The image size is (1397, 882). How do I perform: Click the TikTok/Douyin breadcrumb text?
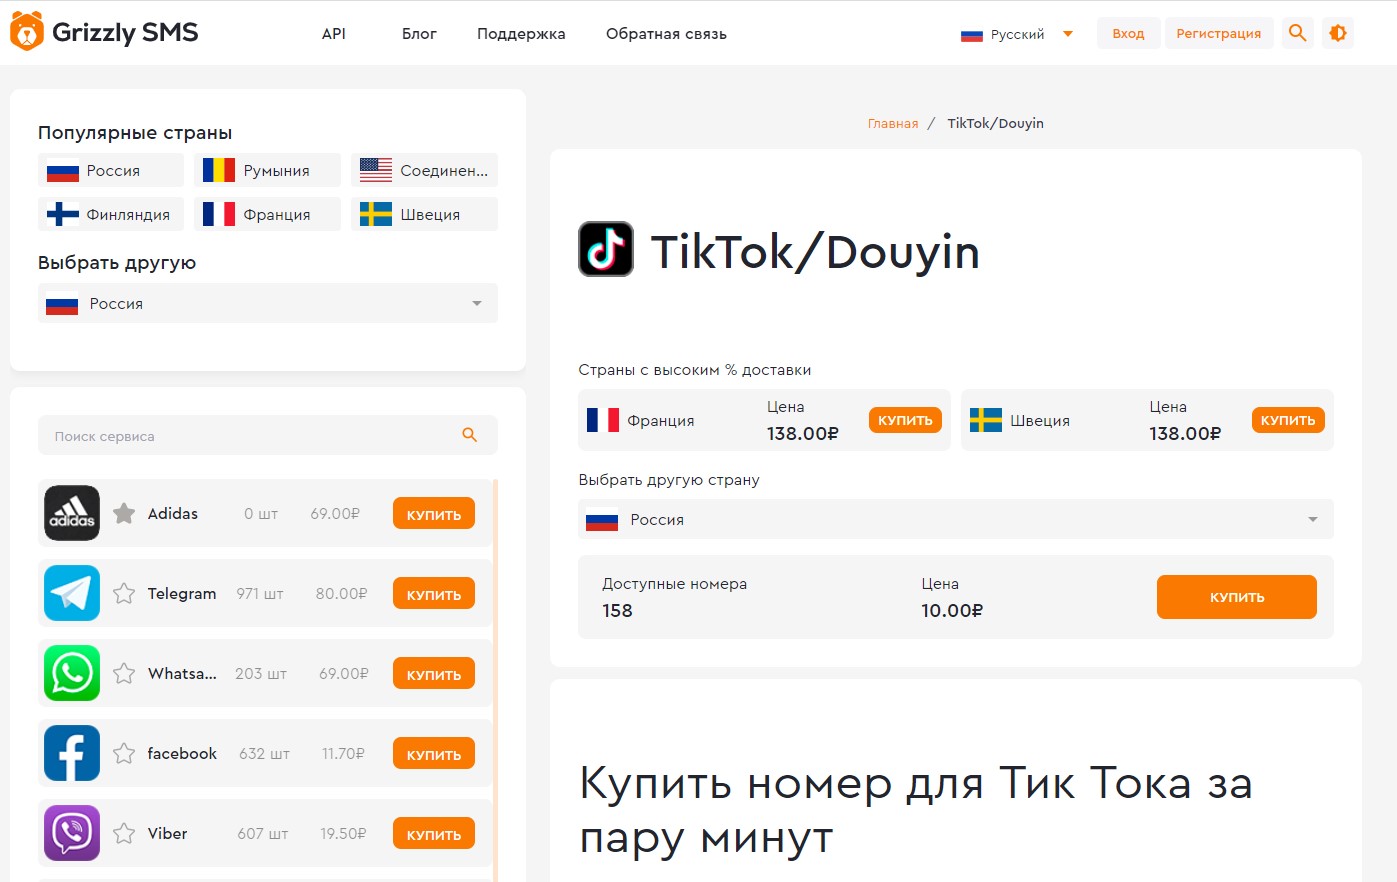click(995, 124)
